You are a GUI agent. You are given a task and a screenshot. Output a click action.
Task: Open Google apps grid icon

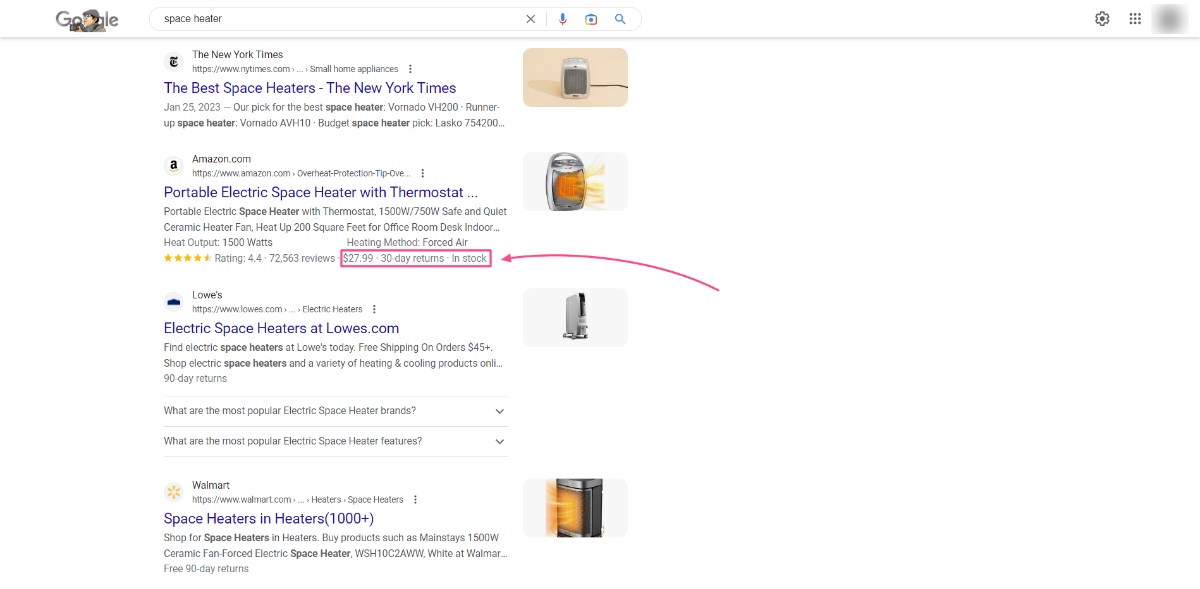tap(1135, 19)
